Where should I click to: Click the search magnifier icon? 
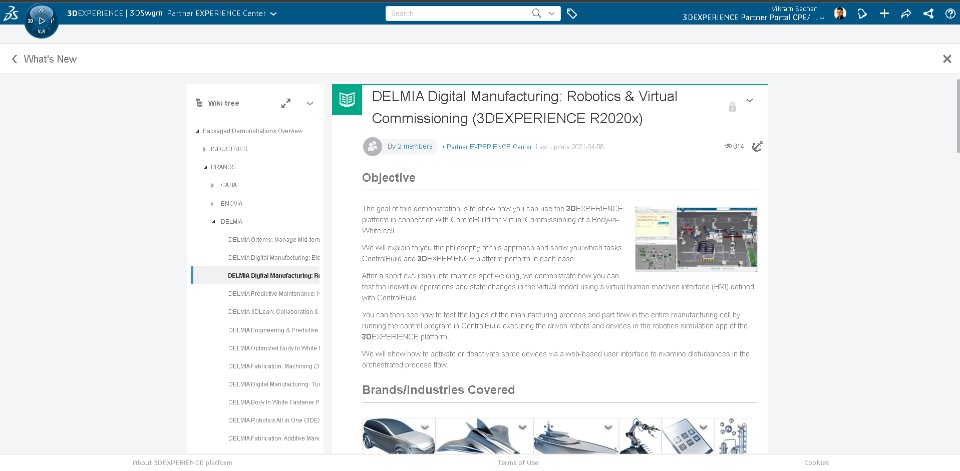pyautogui.click(x=536, y=13)
